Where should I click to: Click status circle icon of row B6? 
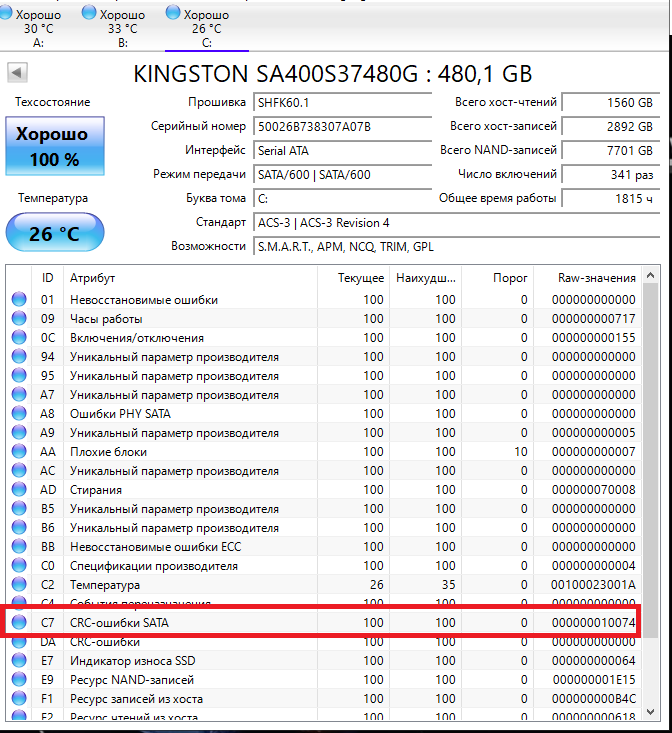pyautogui.click(x=19, y=527)
